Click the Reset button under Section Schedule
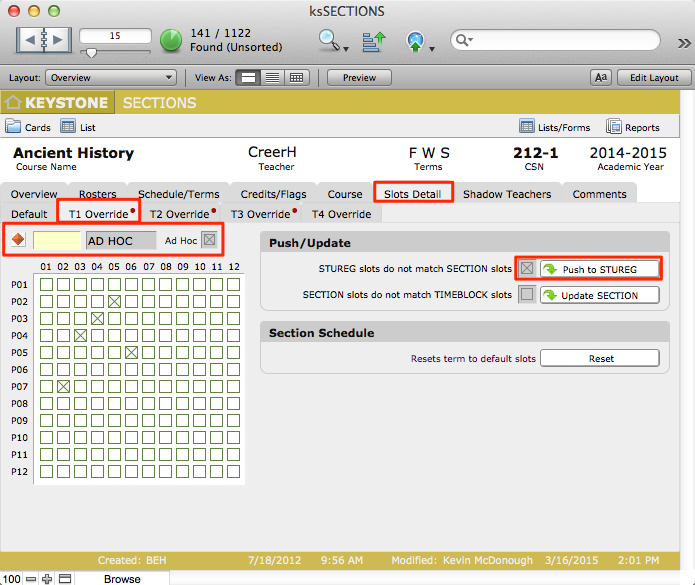Screen dimensions: 695x585 tap(600, 358)
